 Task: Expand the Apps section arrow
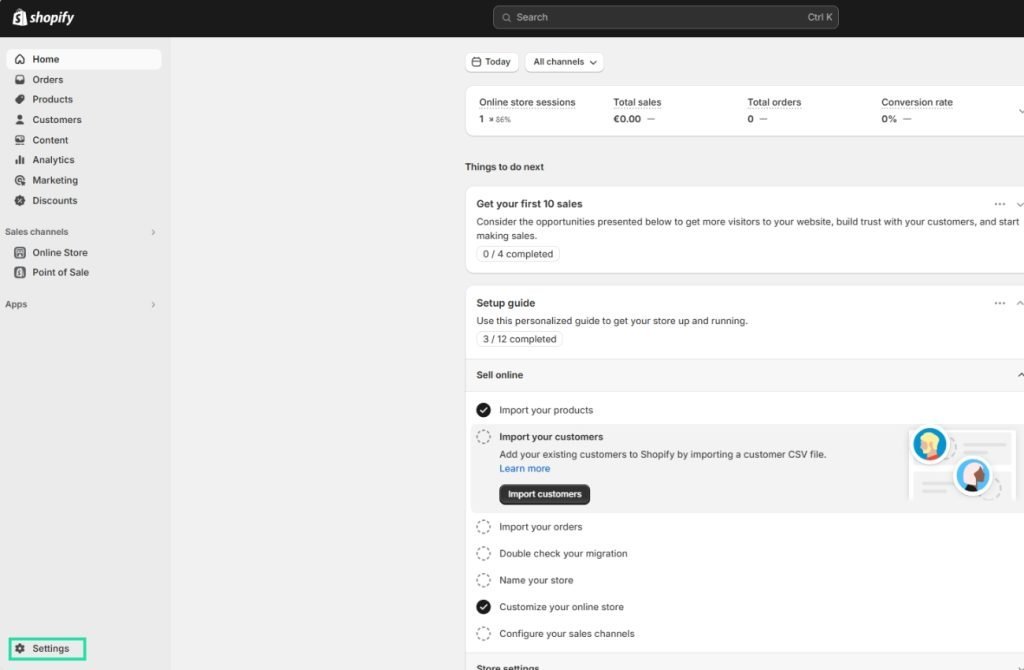click(153, 304)
